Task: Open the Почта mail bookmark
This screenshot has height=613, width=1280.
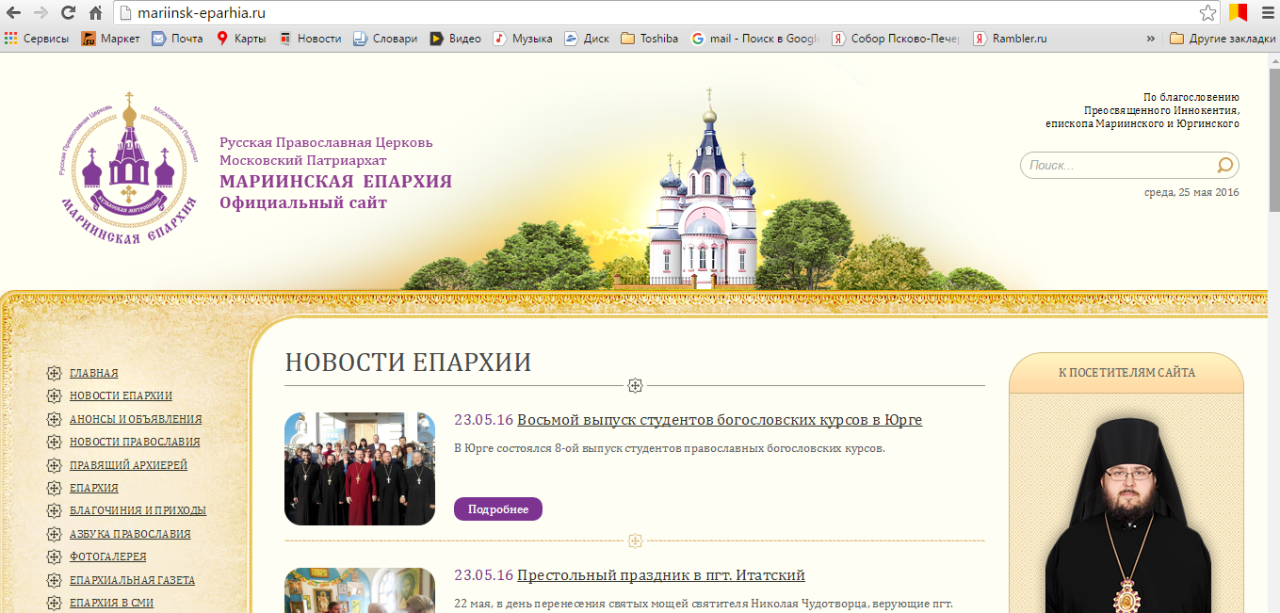Action: [177, 39]
